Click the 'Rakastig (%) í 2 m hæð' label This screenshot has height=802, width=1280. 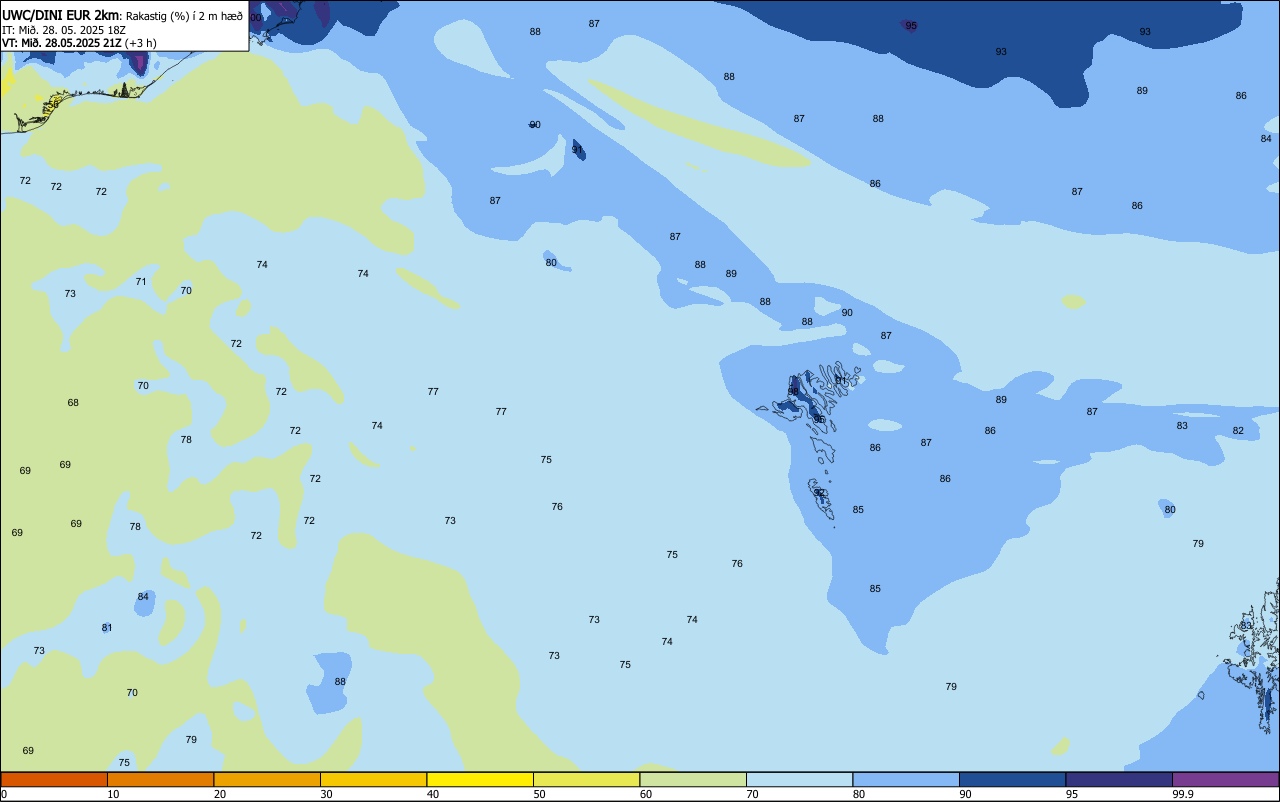184,16
